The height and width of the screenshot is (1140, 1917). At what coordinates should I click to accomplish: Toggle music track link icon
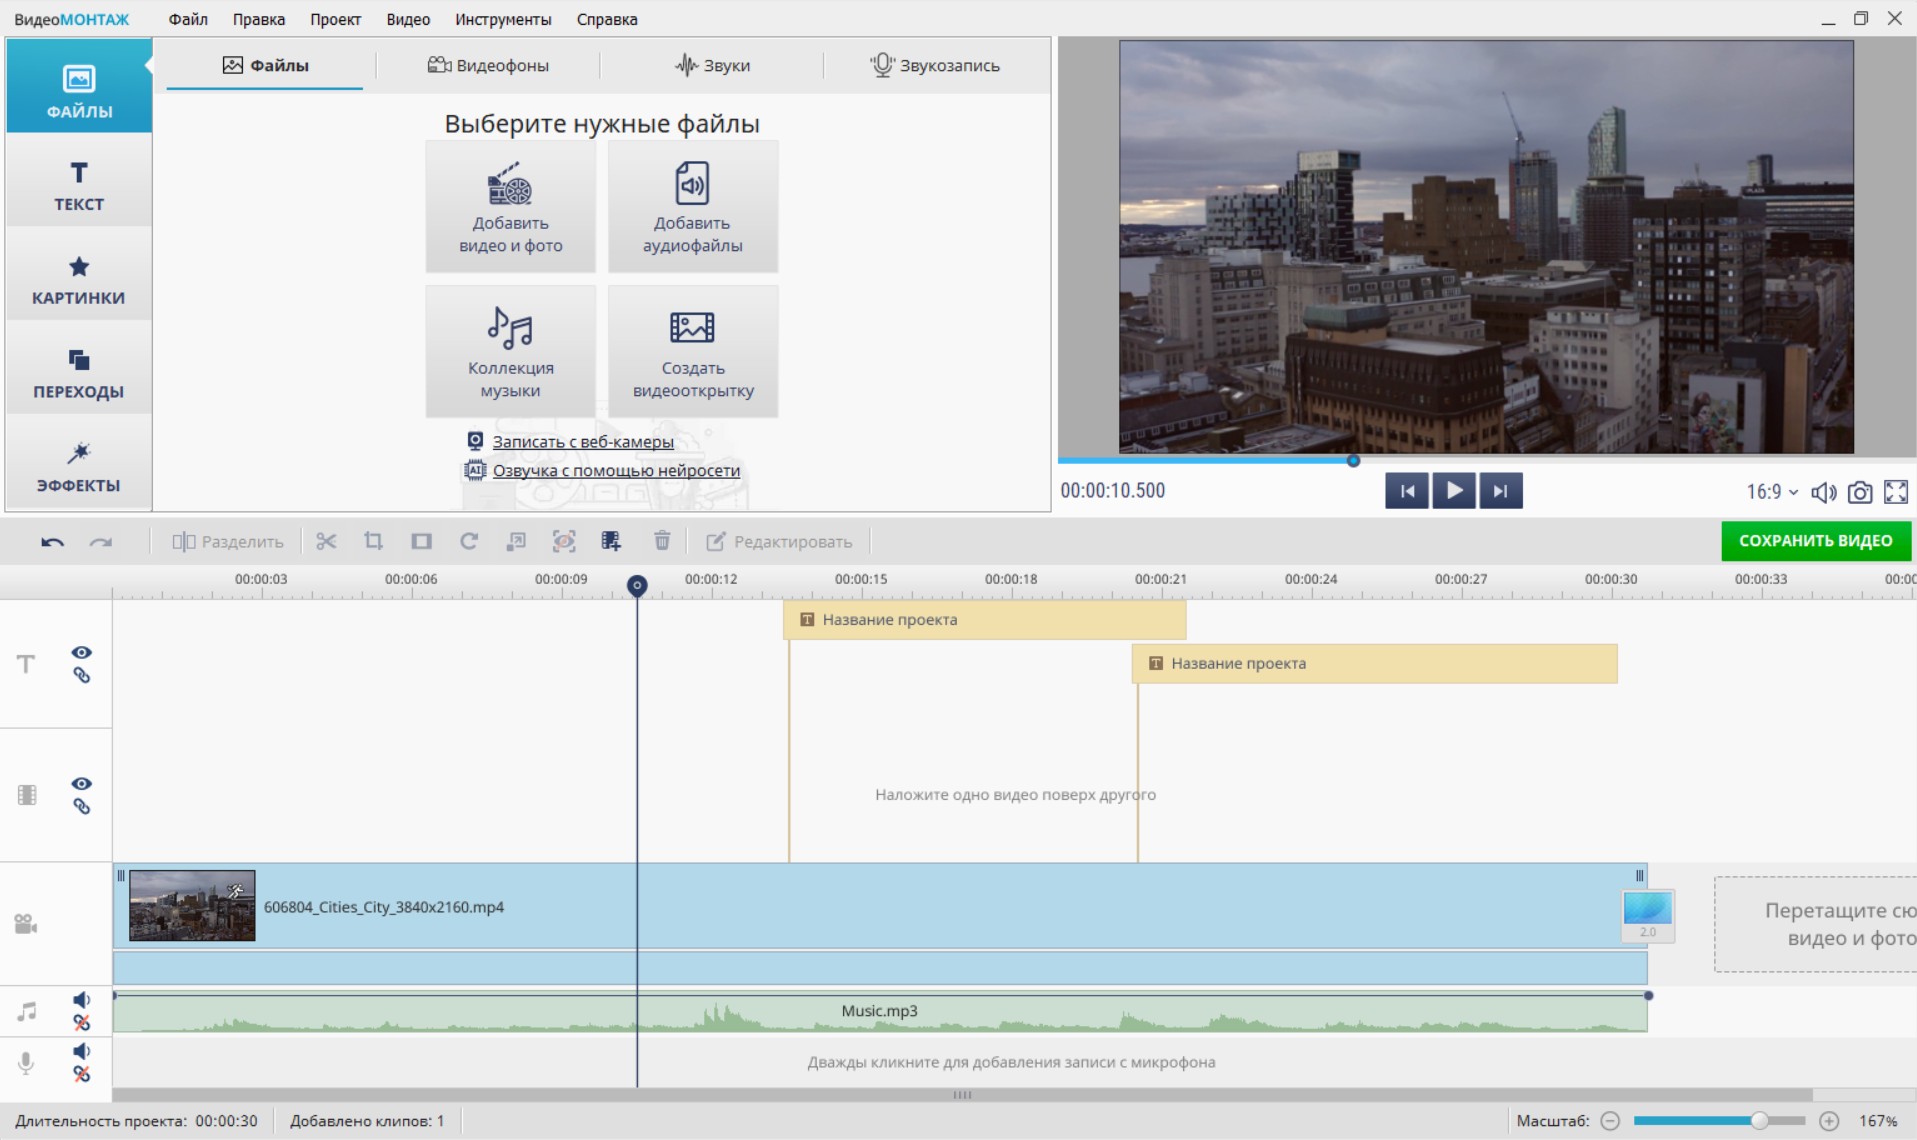pos(81,1023)
